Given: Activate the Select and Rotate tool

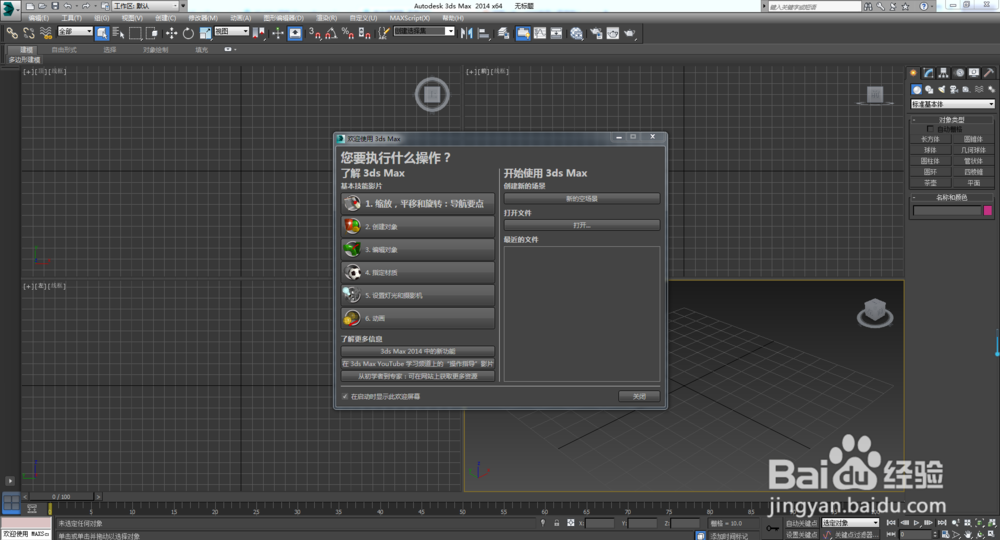Looking at the screenshot, I should [188, 33].
